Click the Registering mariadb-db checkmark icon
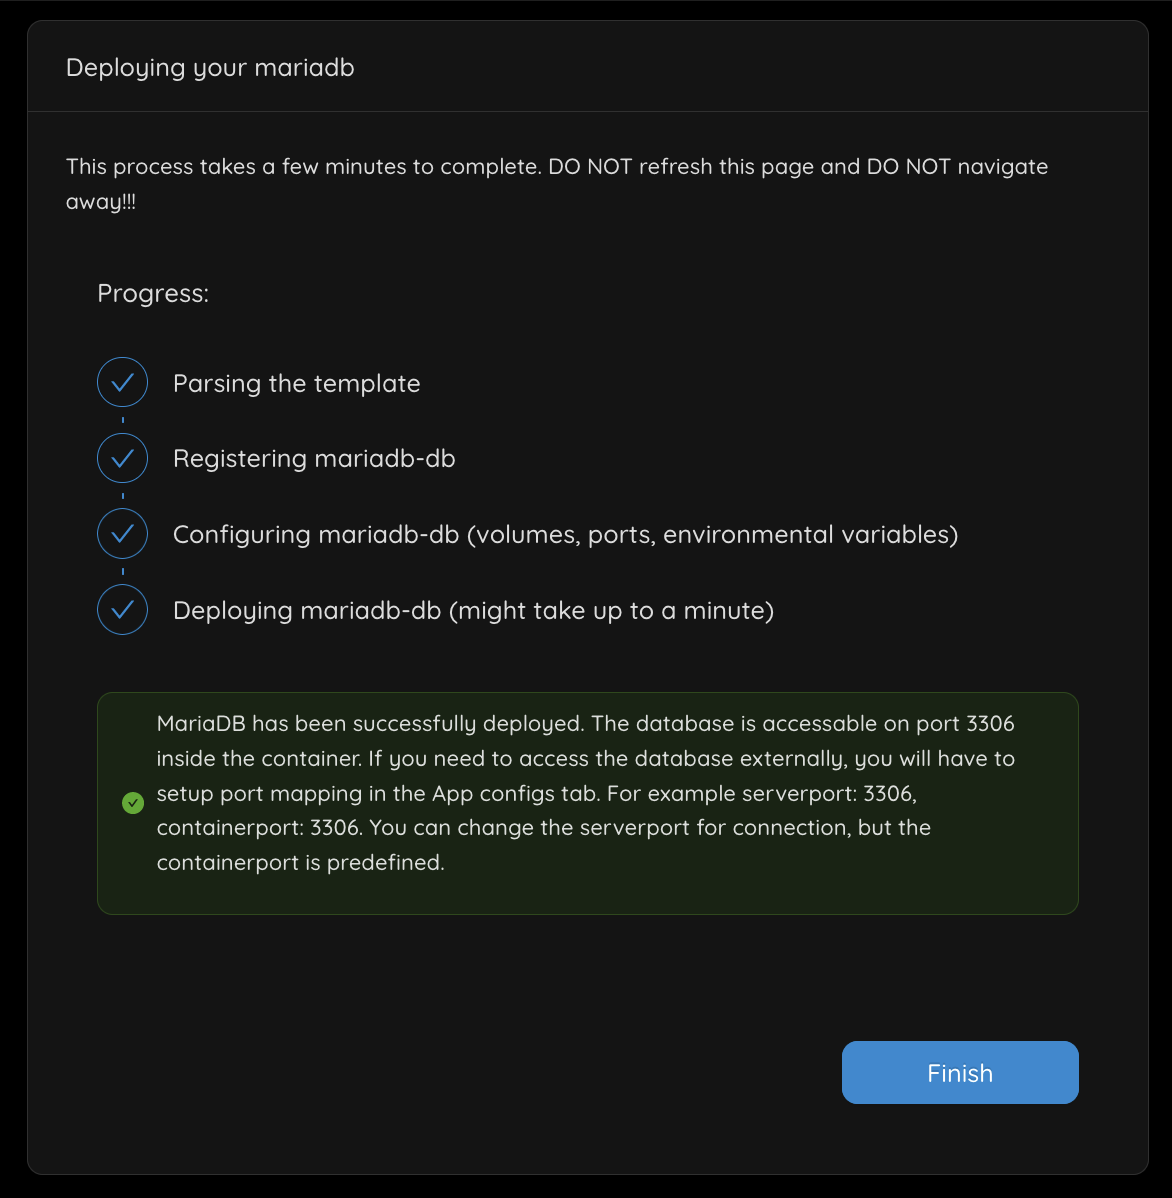Viewport: 1172px width, 1198px height. [x=122, y=458]
